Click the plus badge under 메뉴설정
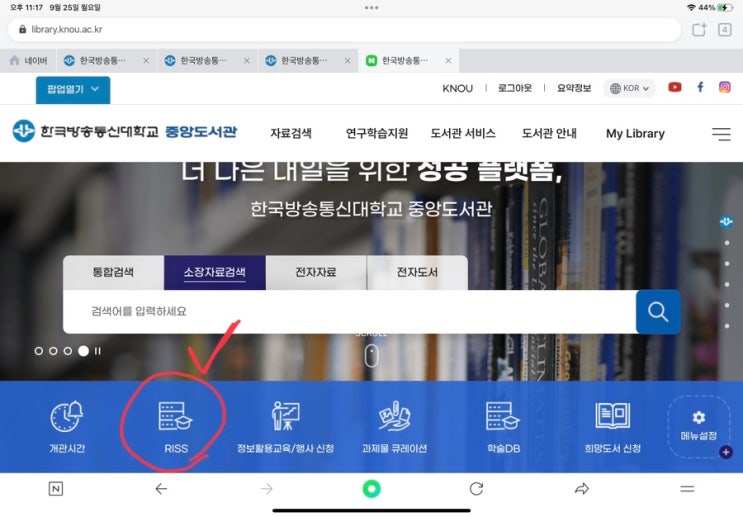Image resolution: width=743 pixels, height=517 pixels. (x=725, y=452)
